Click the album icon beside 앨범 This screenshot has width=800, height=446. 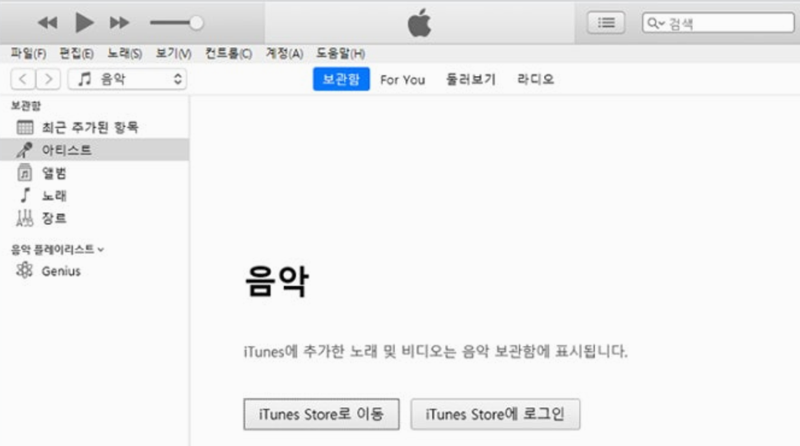tap(24, 173)
